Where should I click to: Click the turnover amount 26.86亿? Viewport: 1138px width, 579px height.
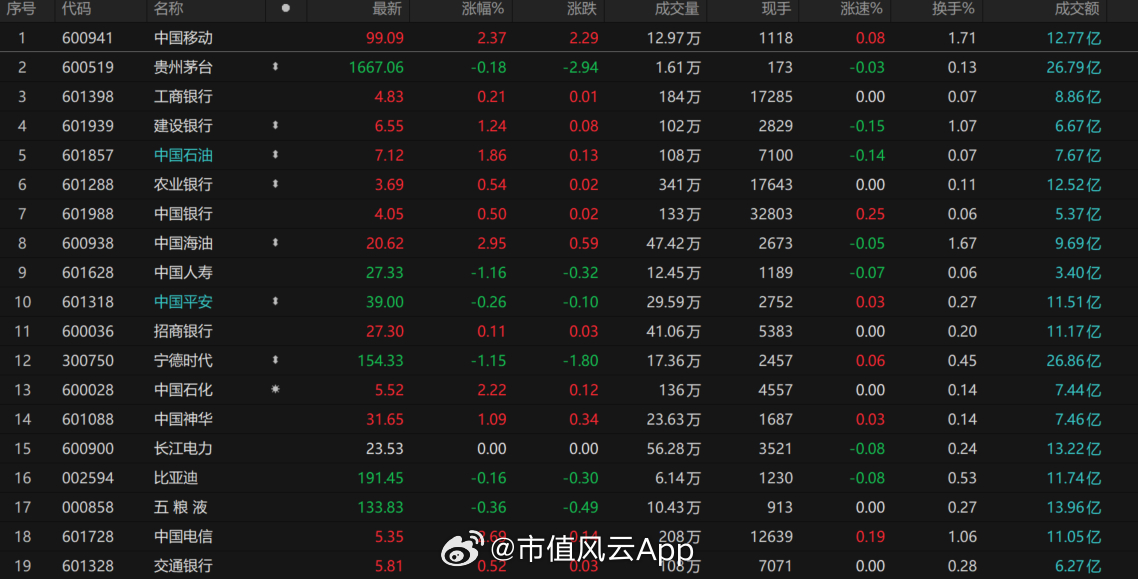[1073, 361]
